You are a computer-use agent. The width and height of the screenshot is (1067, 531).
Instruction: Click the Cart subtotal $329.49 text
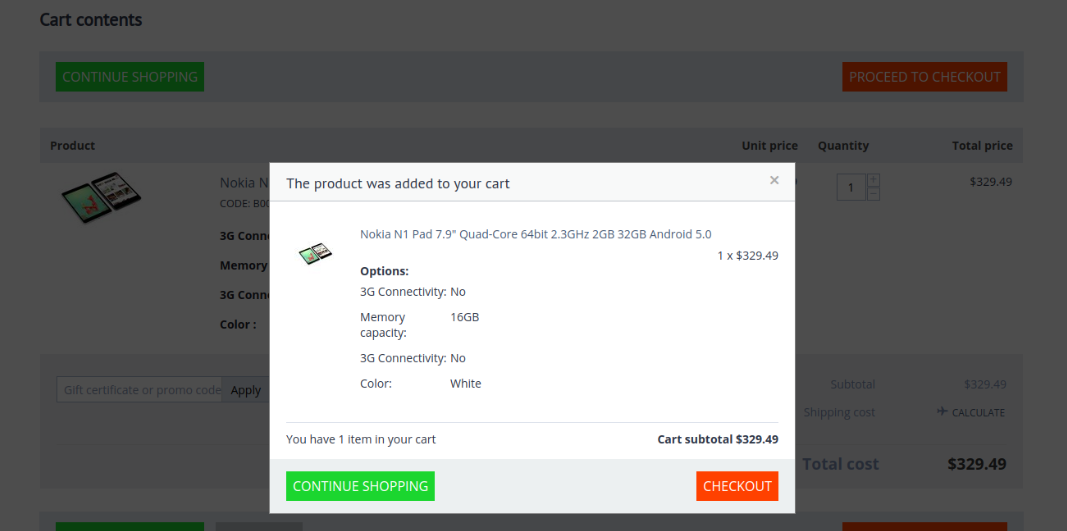coord(718,439)
